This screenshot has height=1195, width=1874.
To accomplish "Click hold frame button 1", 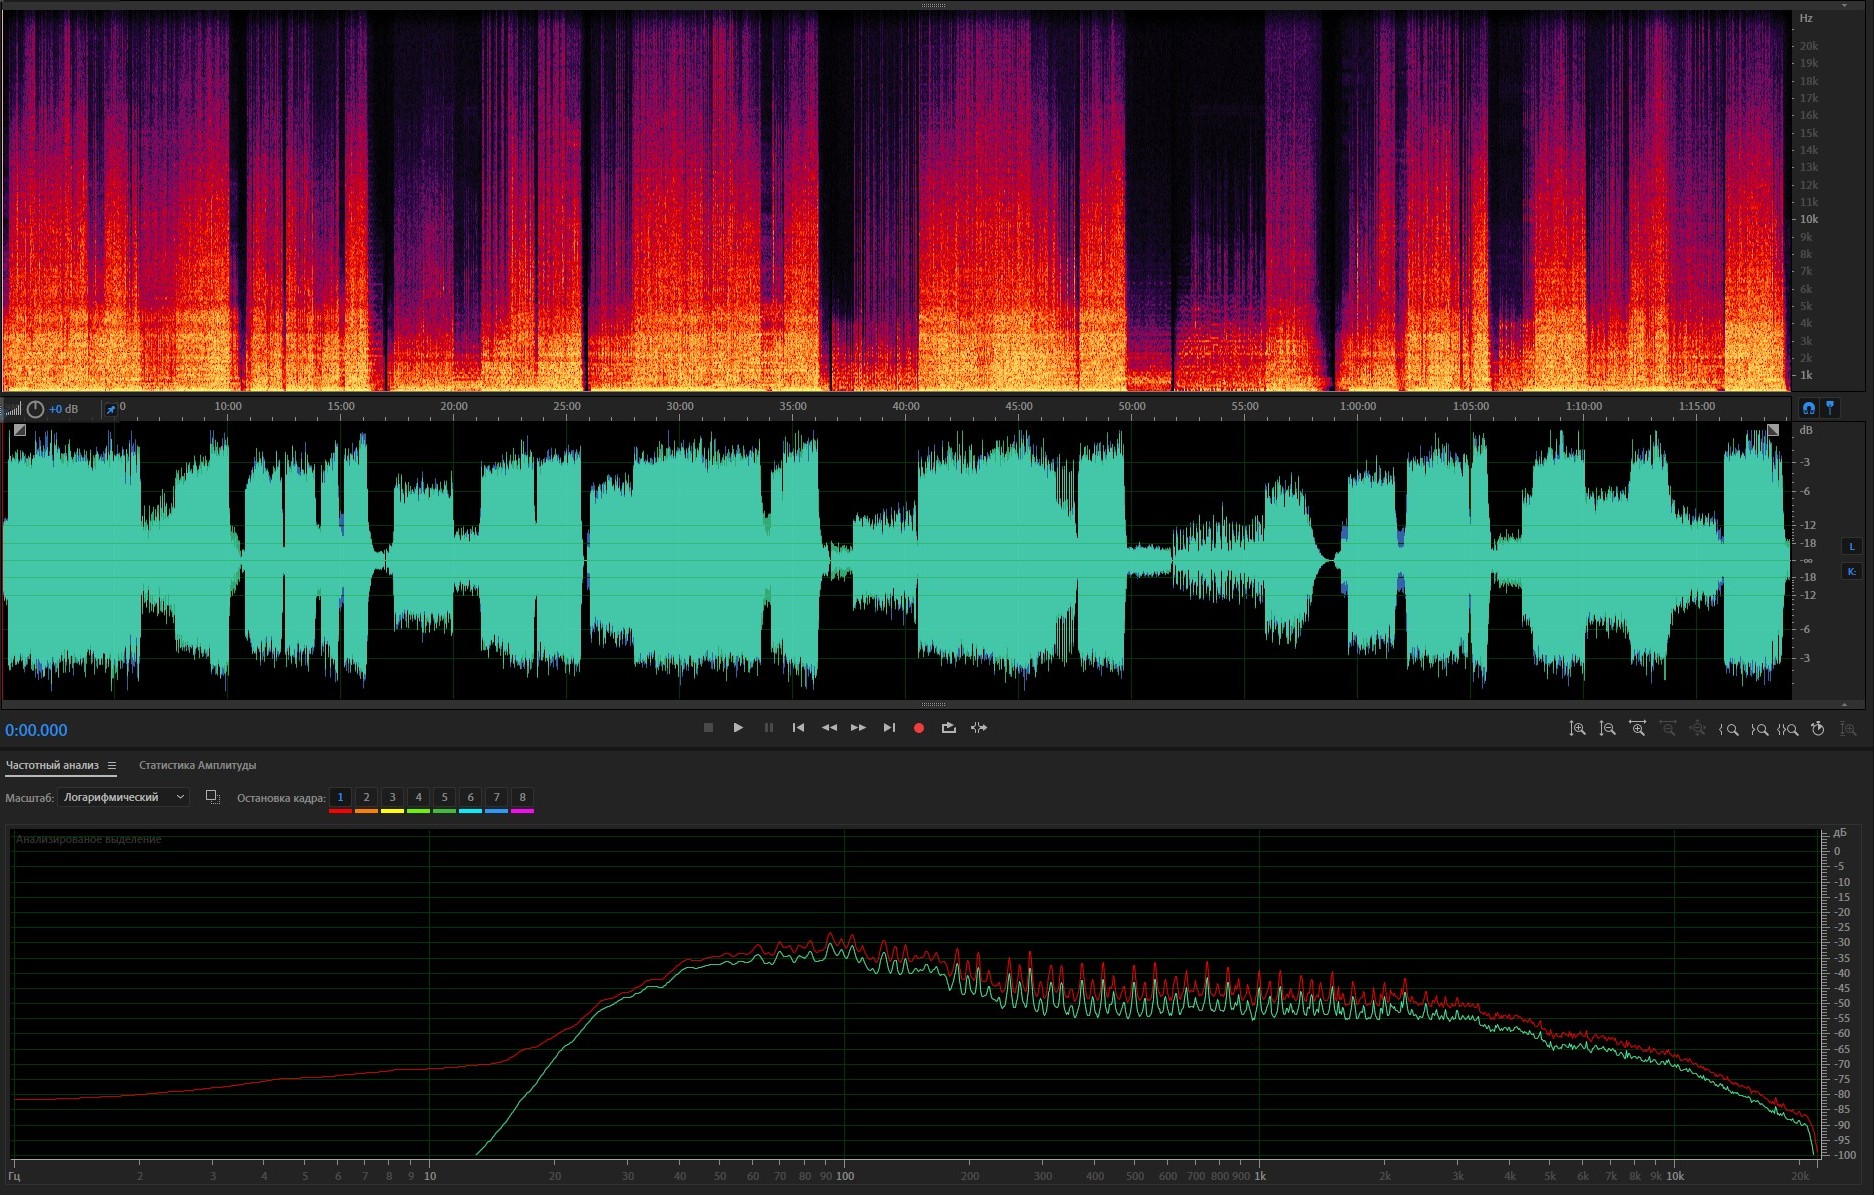I will 340,798.
